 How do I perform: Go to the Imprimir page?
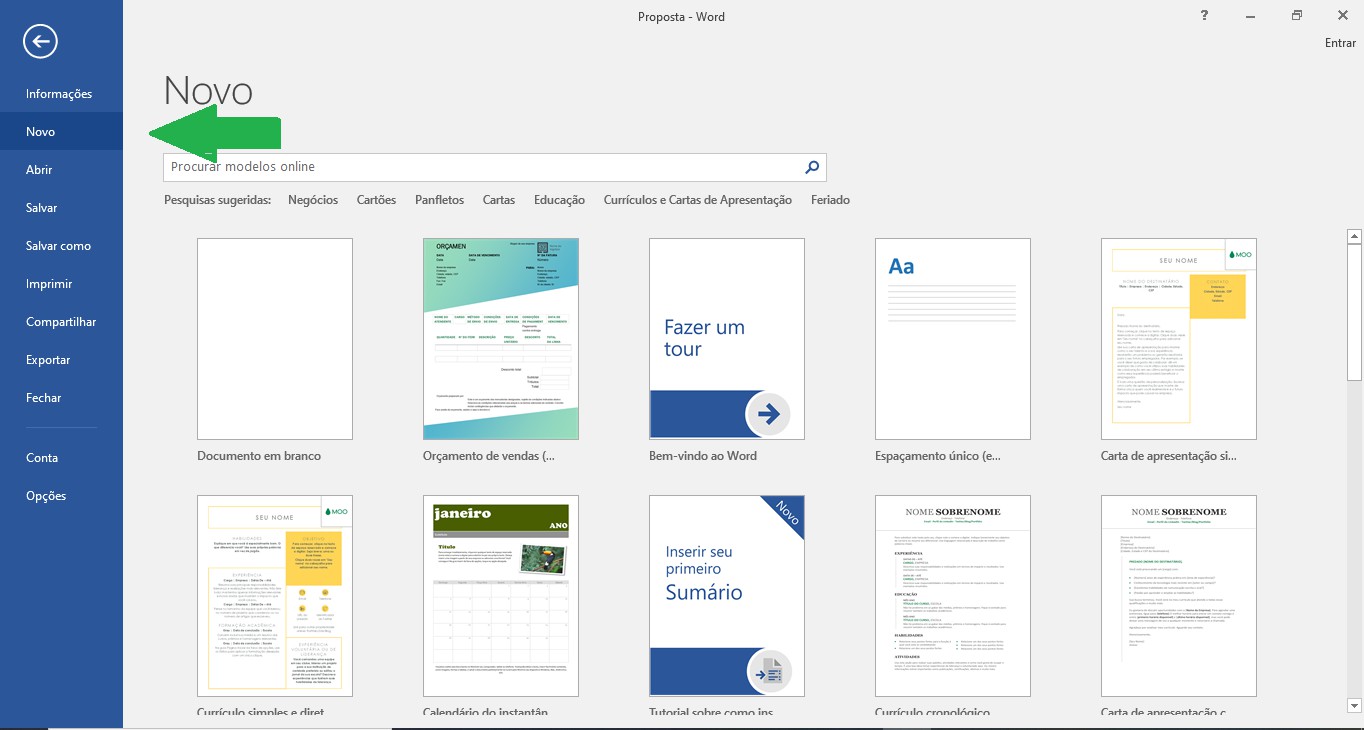61,284
